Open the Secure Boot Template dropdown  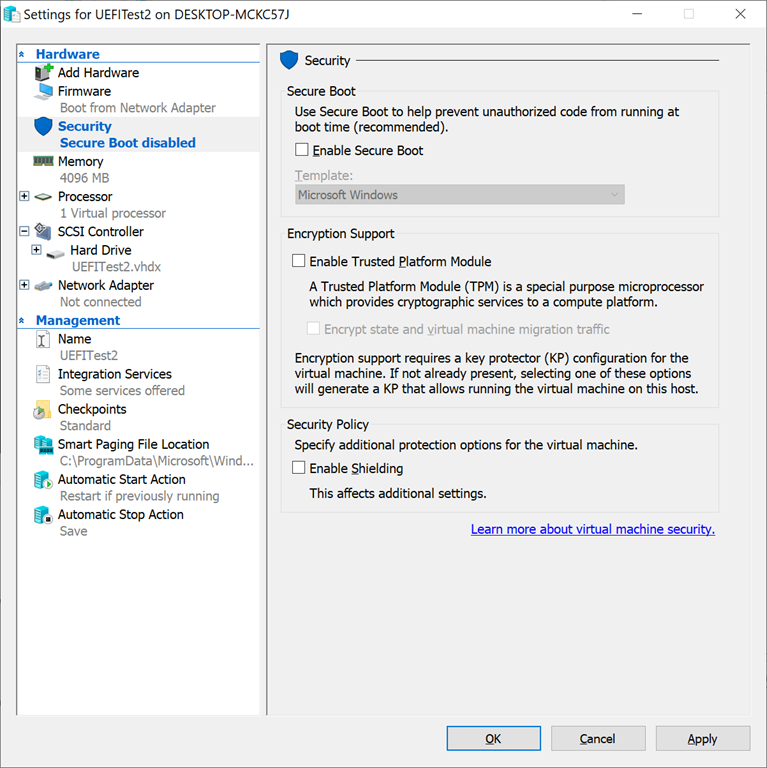pos(460,195)
